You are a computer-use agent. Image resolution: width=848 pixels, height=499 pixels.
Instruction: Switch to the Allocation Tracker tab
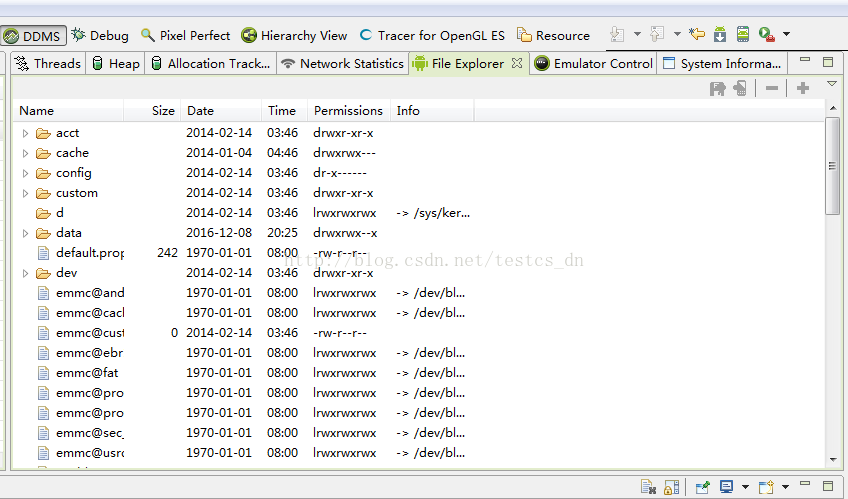(210, 64)
